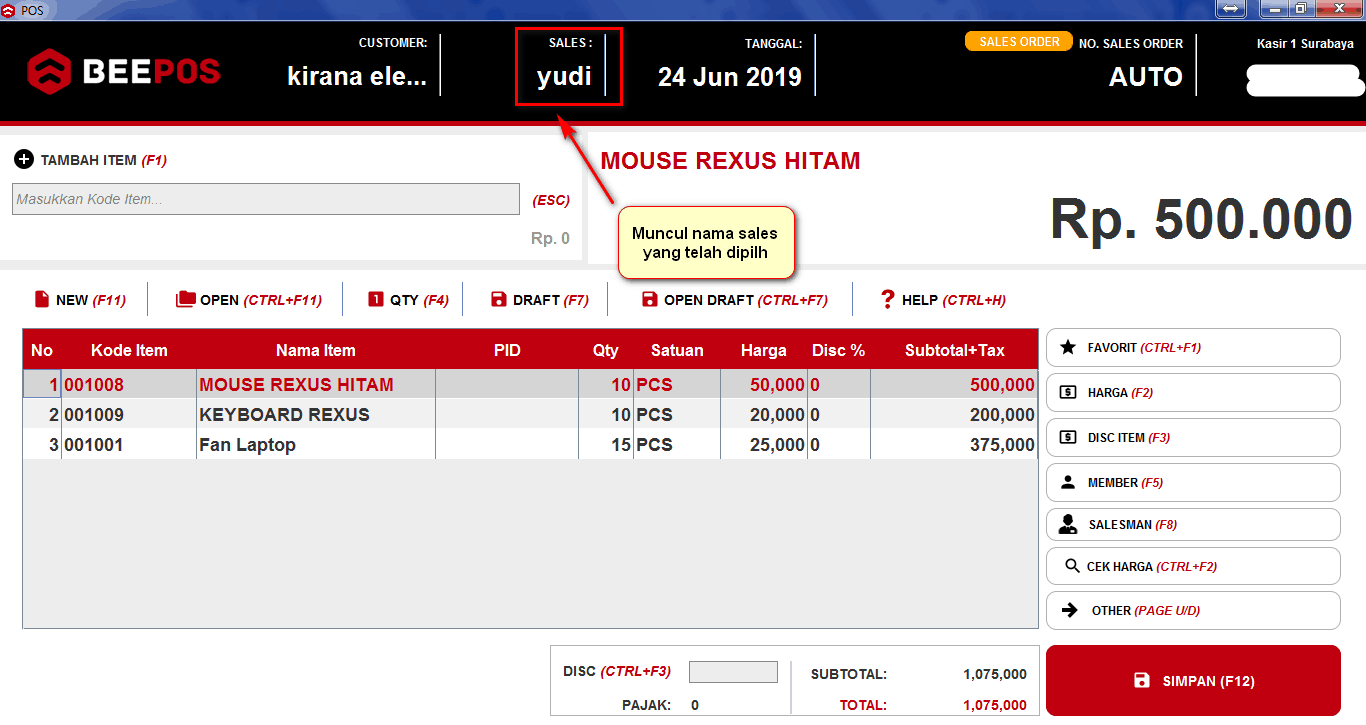Click the Other arrow icon
Image resolution: width=1366 pixels, height=725 pixels.
(1070, 610)
